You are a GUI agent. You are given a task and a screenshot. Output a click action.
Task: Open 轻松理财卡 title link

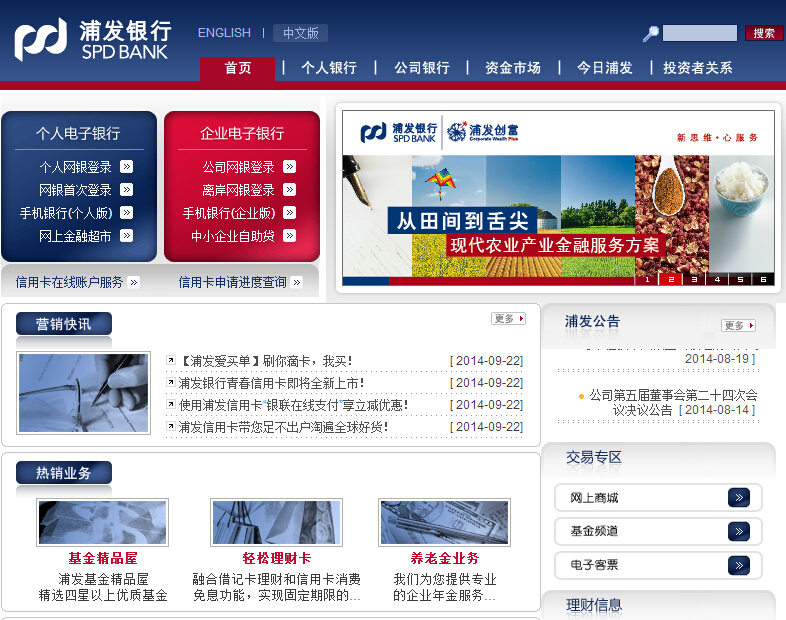(277, 558)
